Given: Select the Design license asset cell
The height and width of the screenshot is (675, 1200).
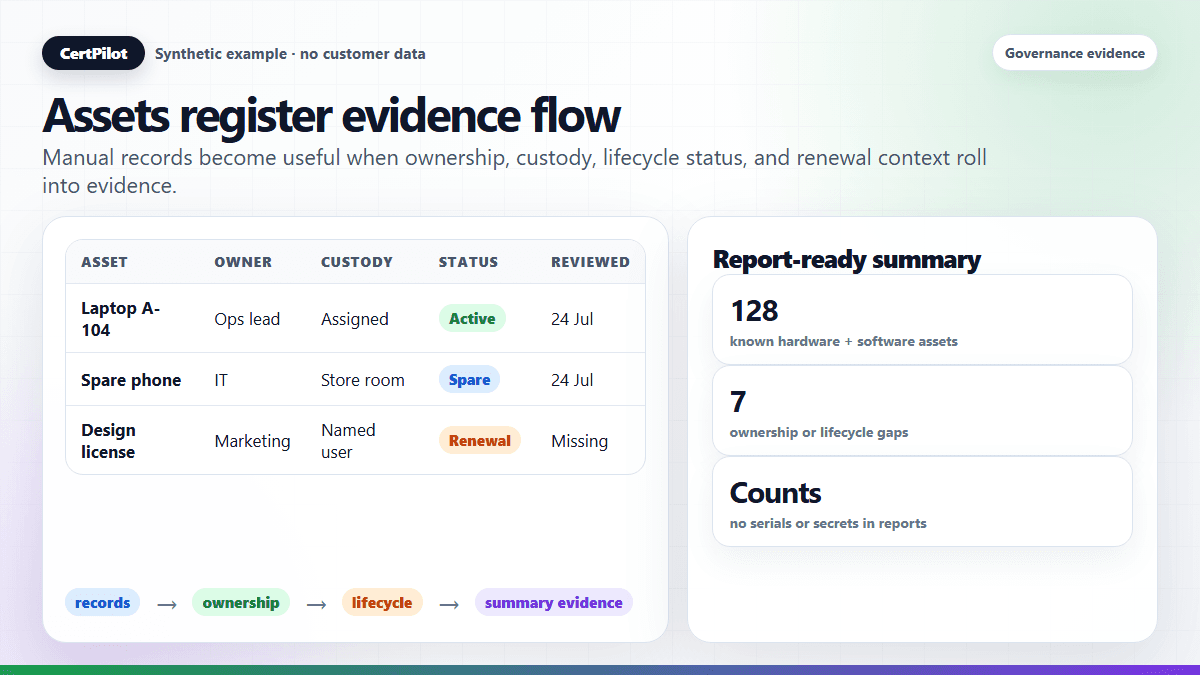Looking at the screenshot, I should [108, 441].
